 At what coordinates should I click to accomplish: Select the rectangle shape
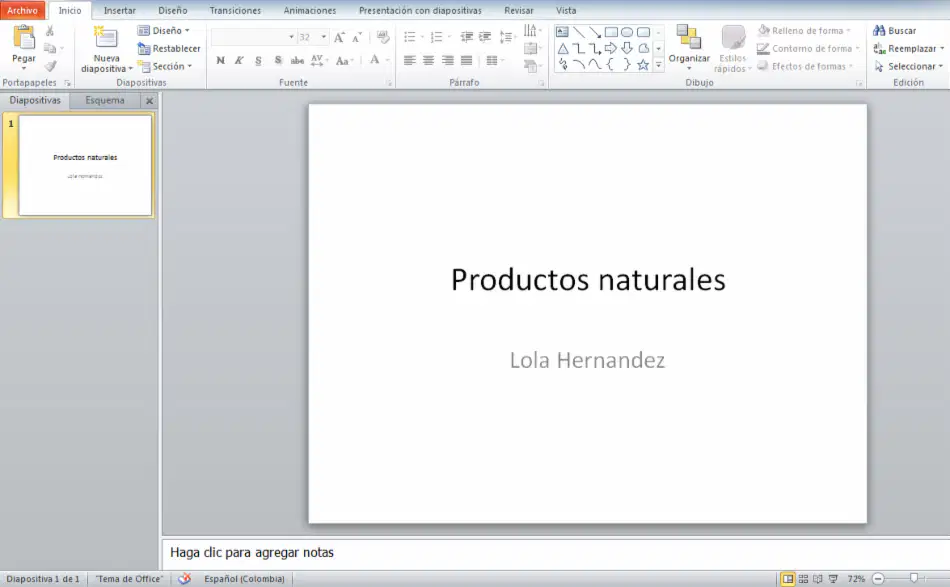pos(611,32)
